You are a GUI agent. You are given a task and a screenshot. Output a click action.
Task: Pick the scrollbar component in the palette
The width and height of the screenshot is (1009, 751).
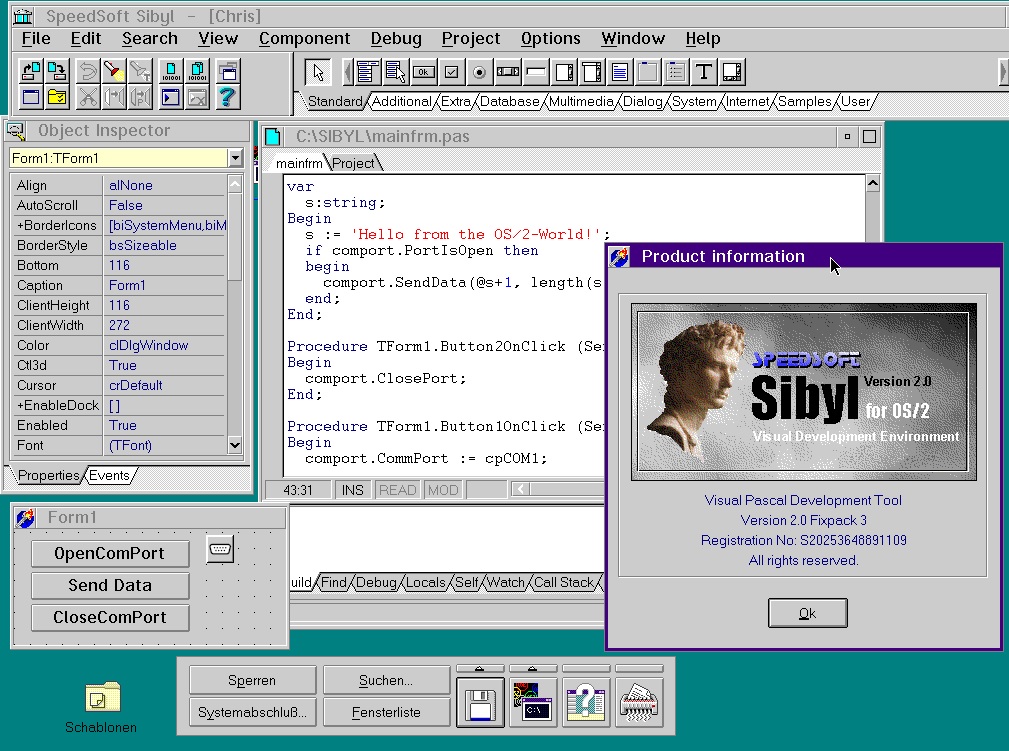click(508, 72)
